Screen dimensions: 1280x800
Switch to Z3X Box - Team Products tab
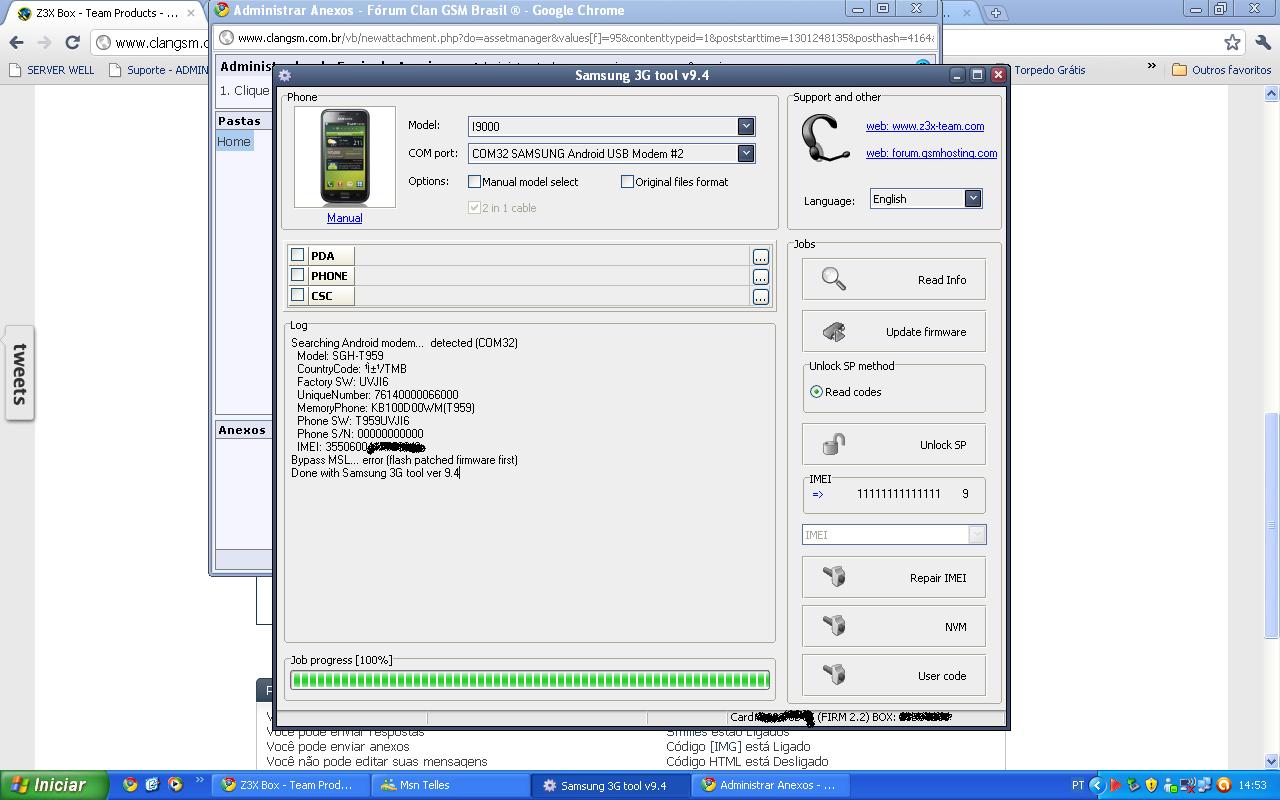pyautogui.click(x=105, y=13)
